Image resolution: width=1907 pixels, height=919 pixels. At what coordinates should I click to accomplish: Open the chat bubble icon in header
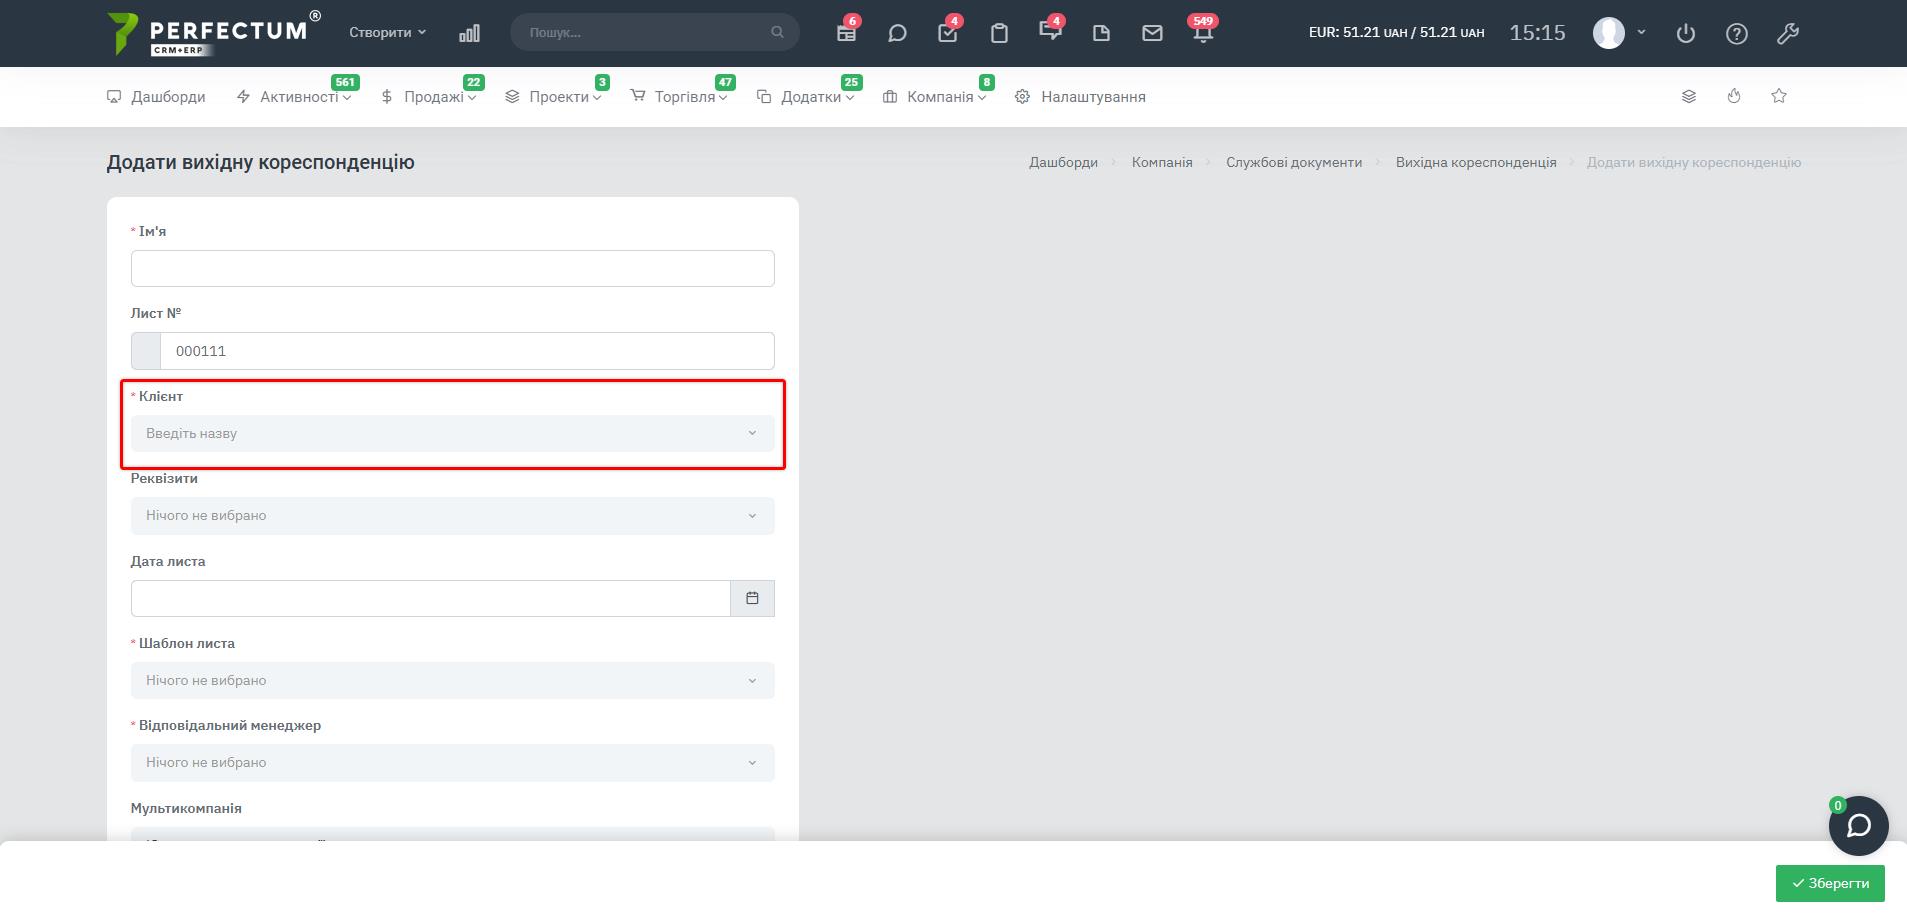(897, 33)
